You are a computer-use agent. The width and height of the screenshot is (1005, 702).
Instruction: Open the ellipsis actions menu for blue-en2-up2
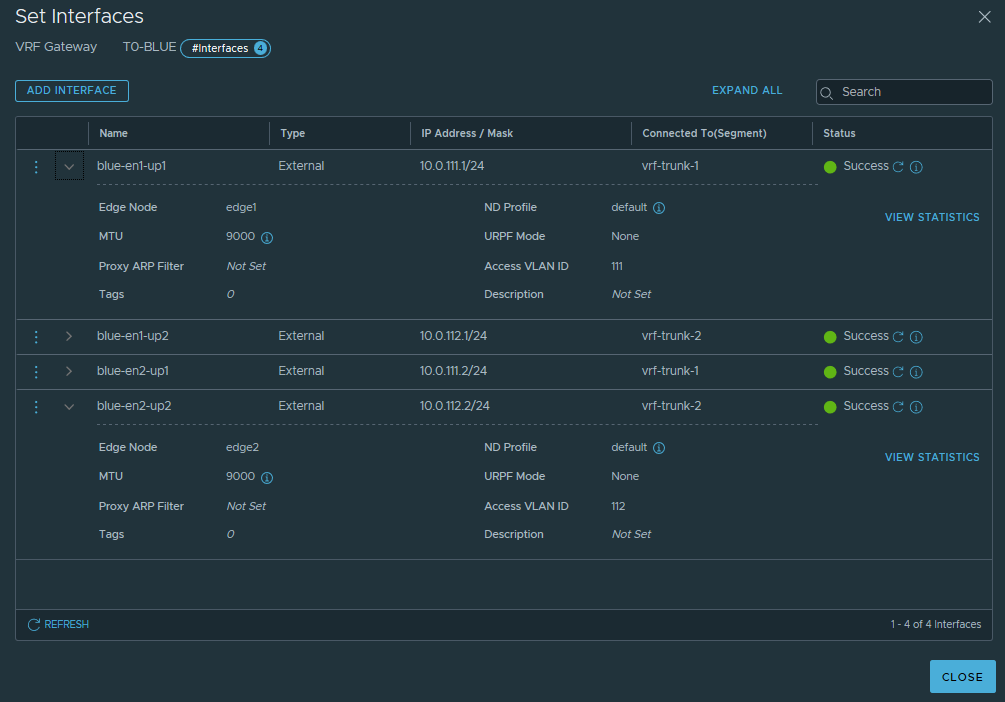pos(36,406)
